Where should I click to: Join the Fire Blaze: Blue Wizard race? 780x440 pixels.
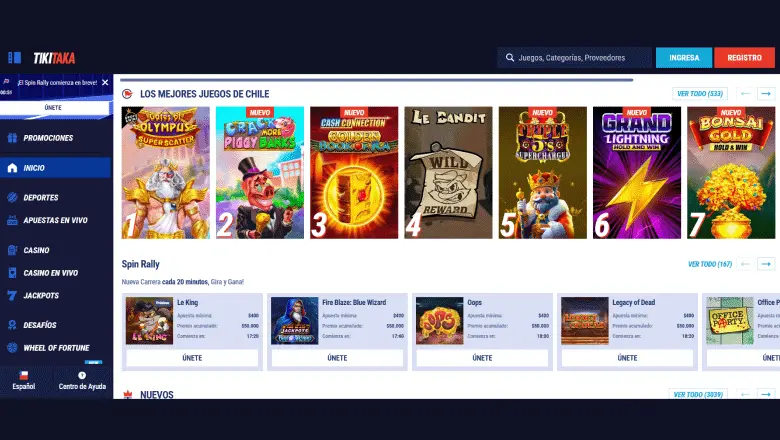337,358
